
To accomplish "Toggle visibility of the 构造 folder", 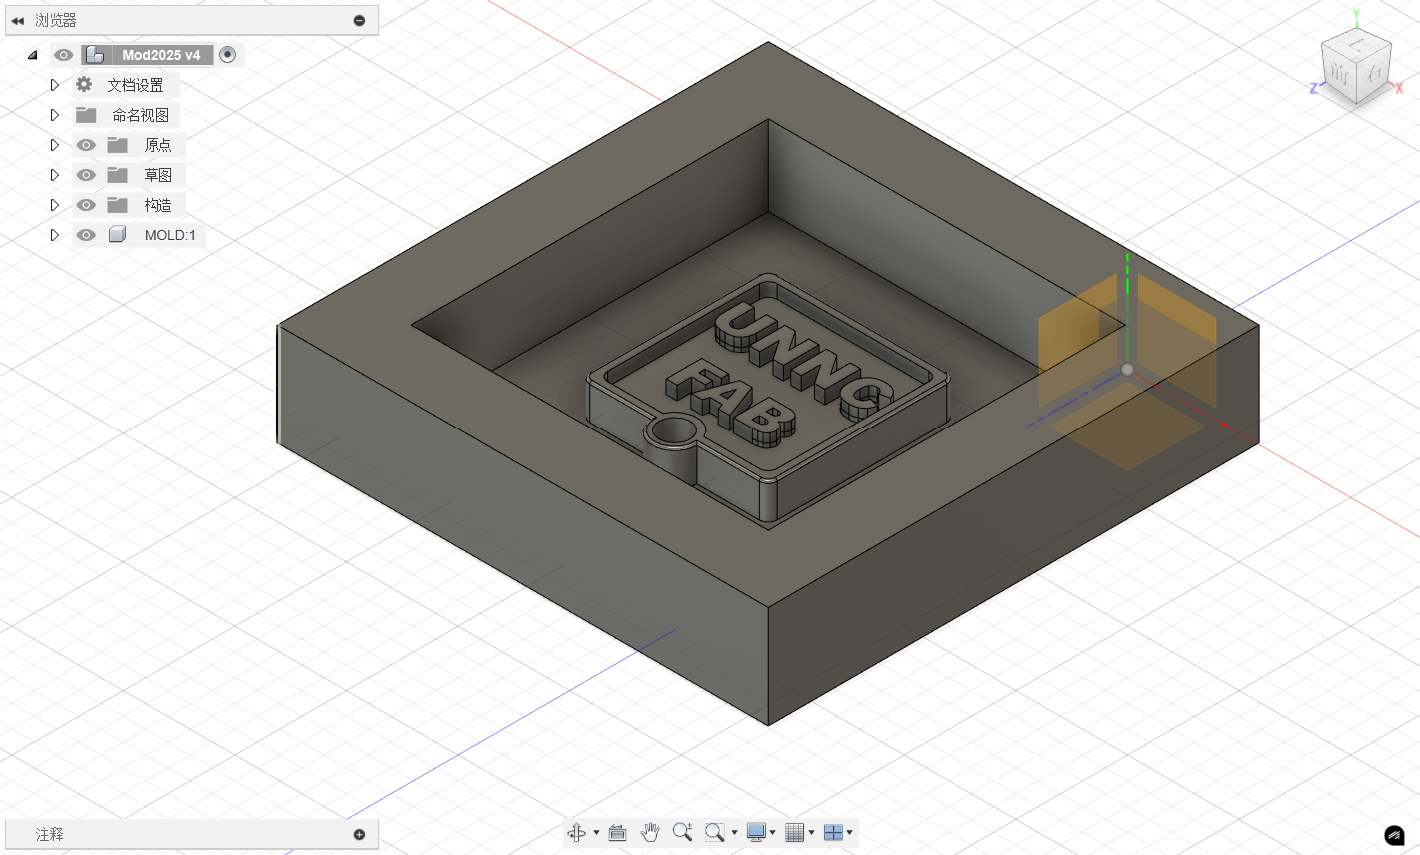I will click(x=86, y=205).
